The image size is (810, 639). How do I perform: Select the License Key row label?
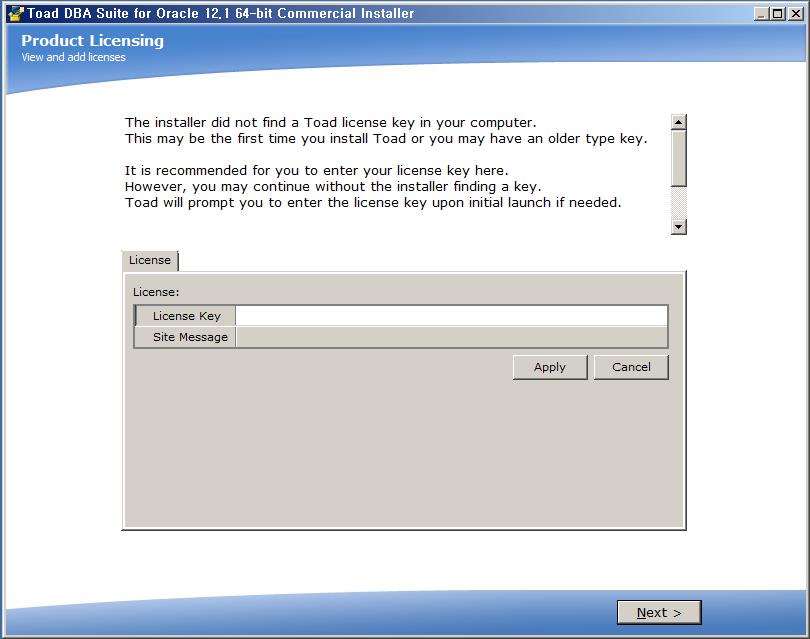pyautogui.click(x=186, y=316)
